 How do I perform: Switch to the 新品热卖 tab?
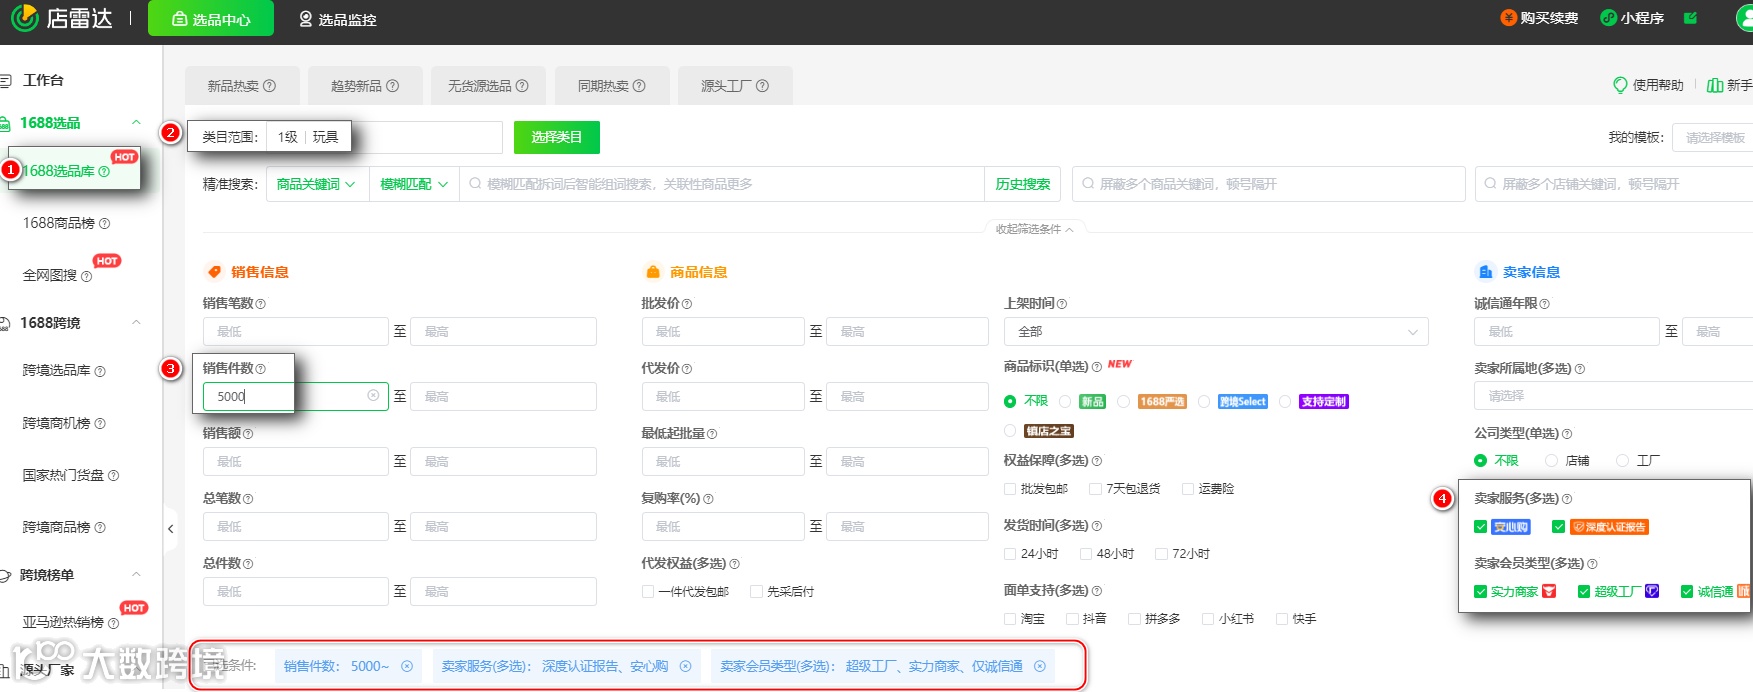point(242,86)
